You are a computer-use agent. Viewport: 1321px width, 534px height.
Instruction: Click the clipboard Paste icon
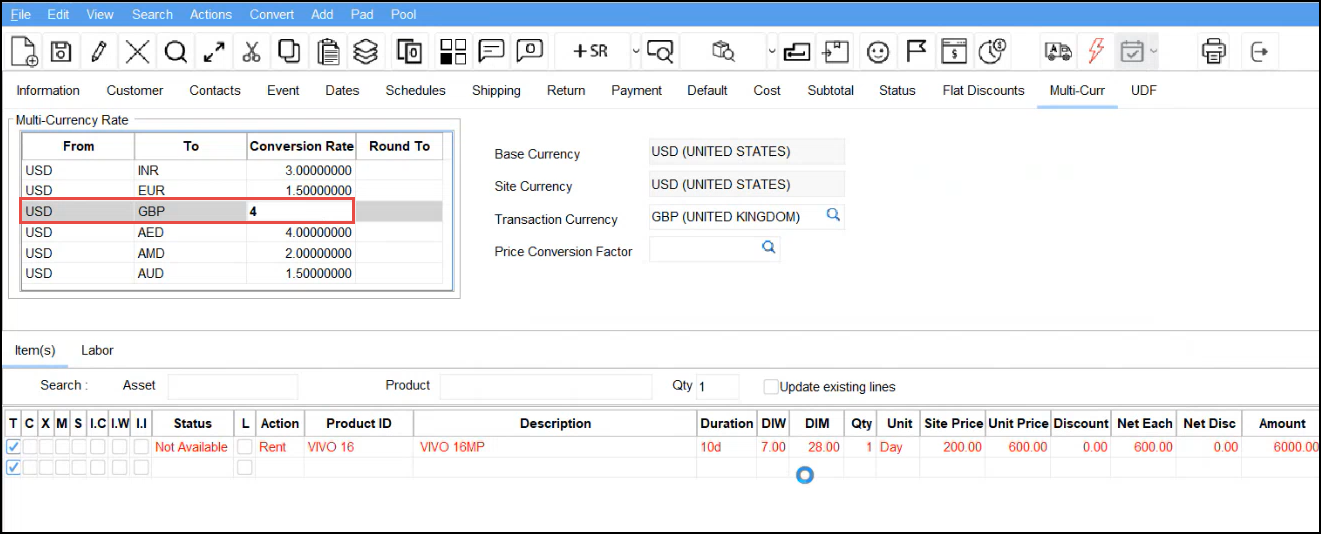click(x=326, y=51)
